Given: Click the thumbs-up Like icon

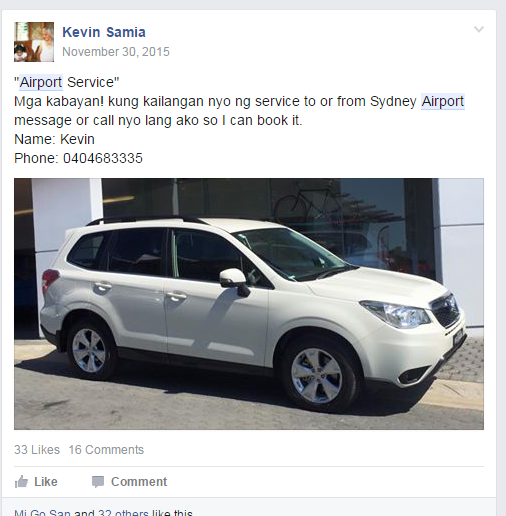Looking at the screenshot, I should 21,482.
